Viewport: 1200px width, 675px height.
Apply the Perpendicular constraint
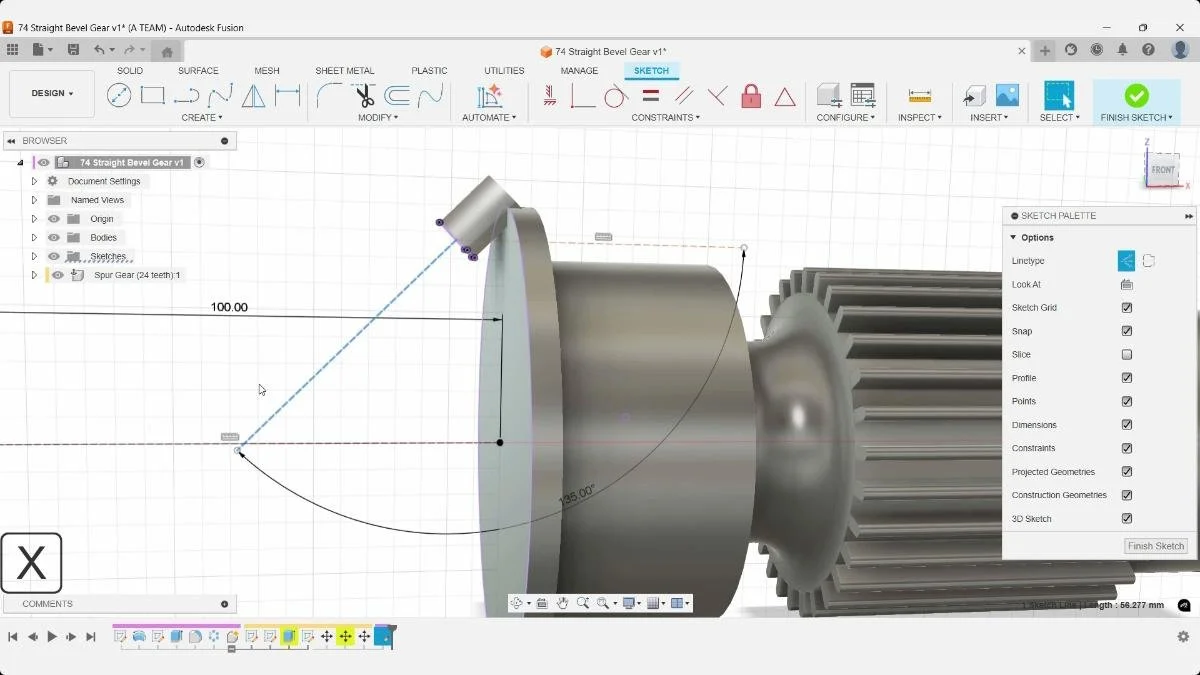[717, 96]
